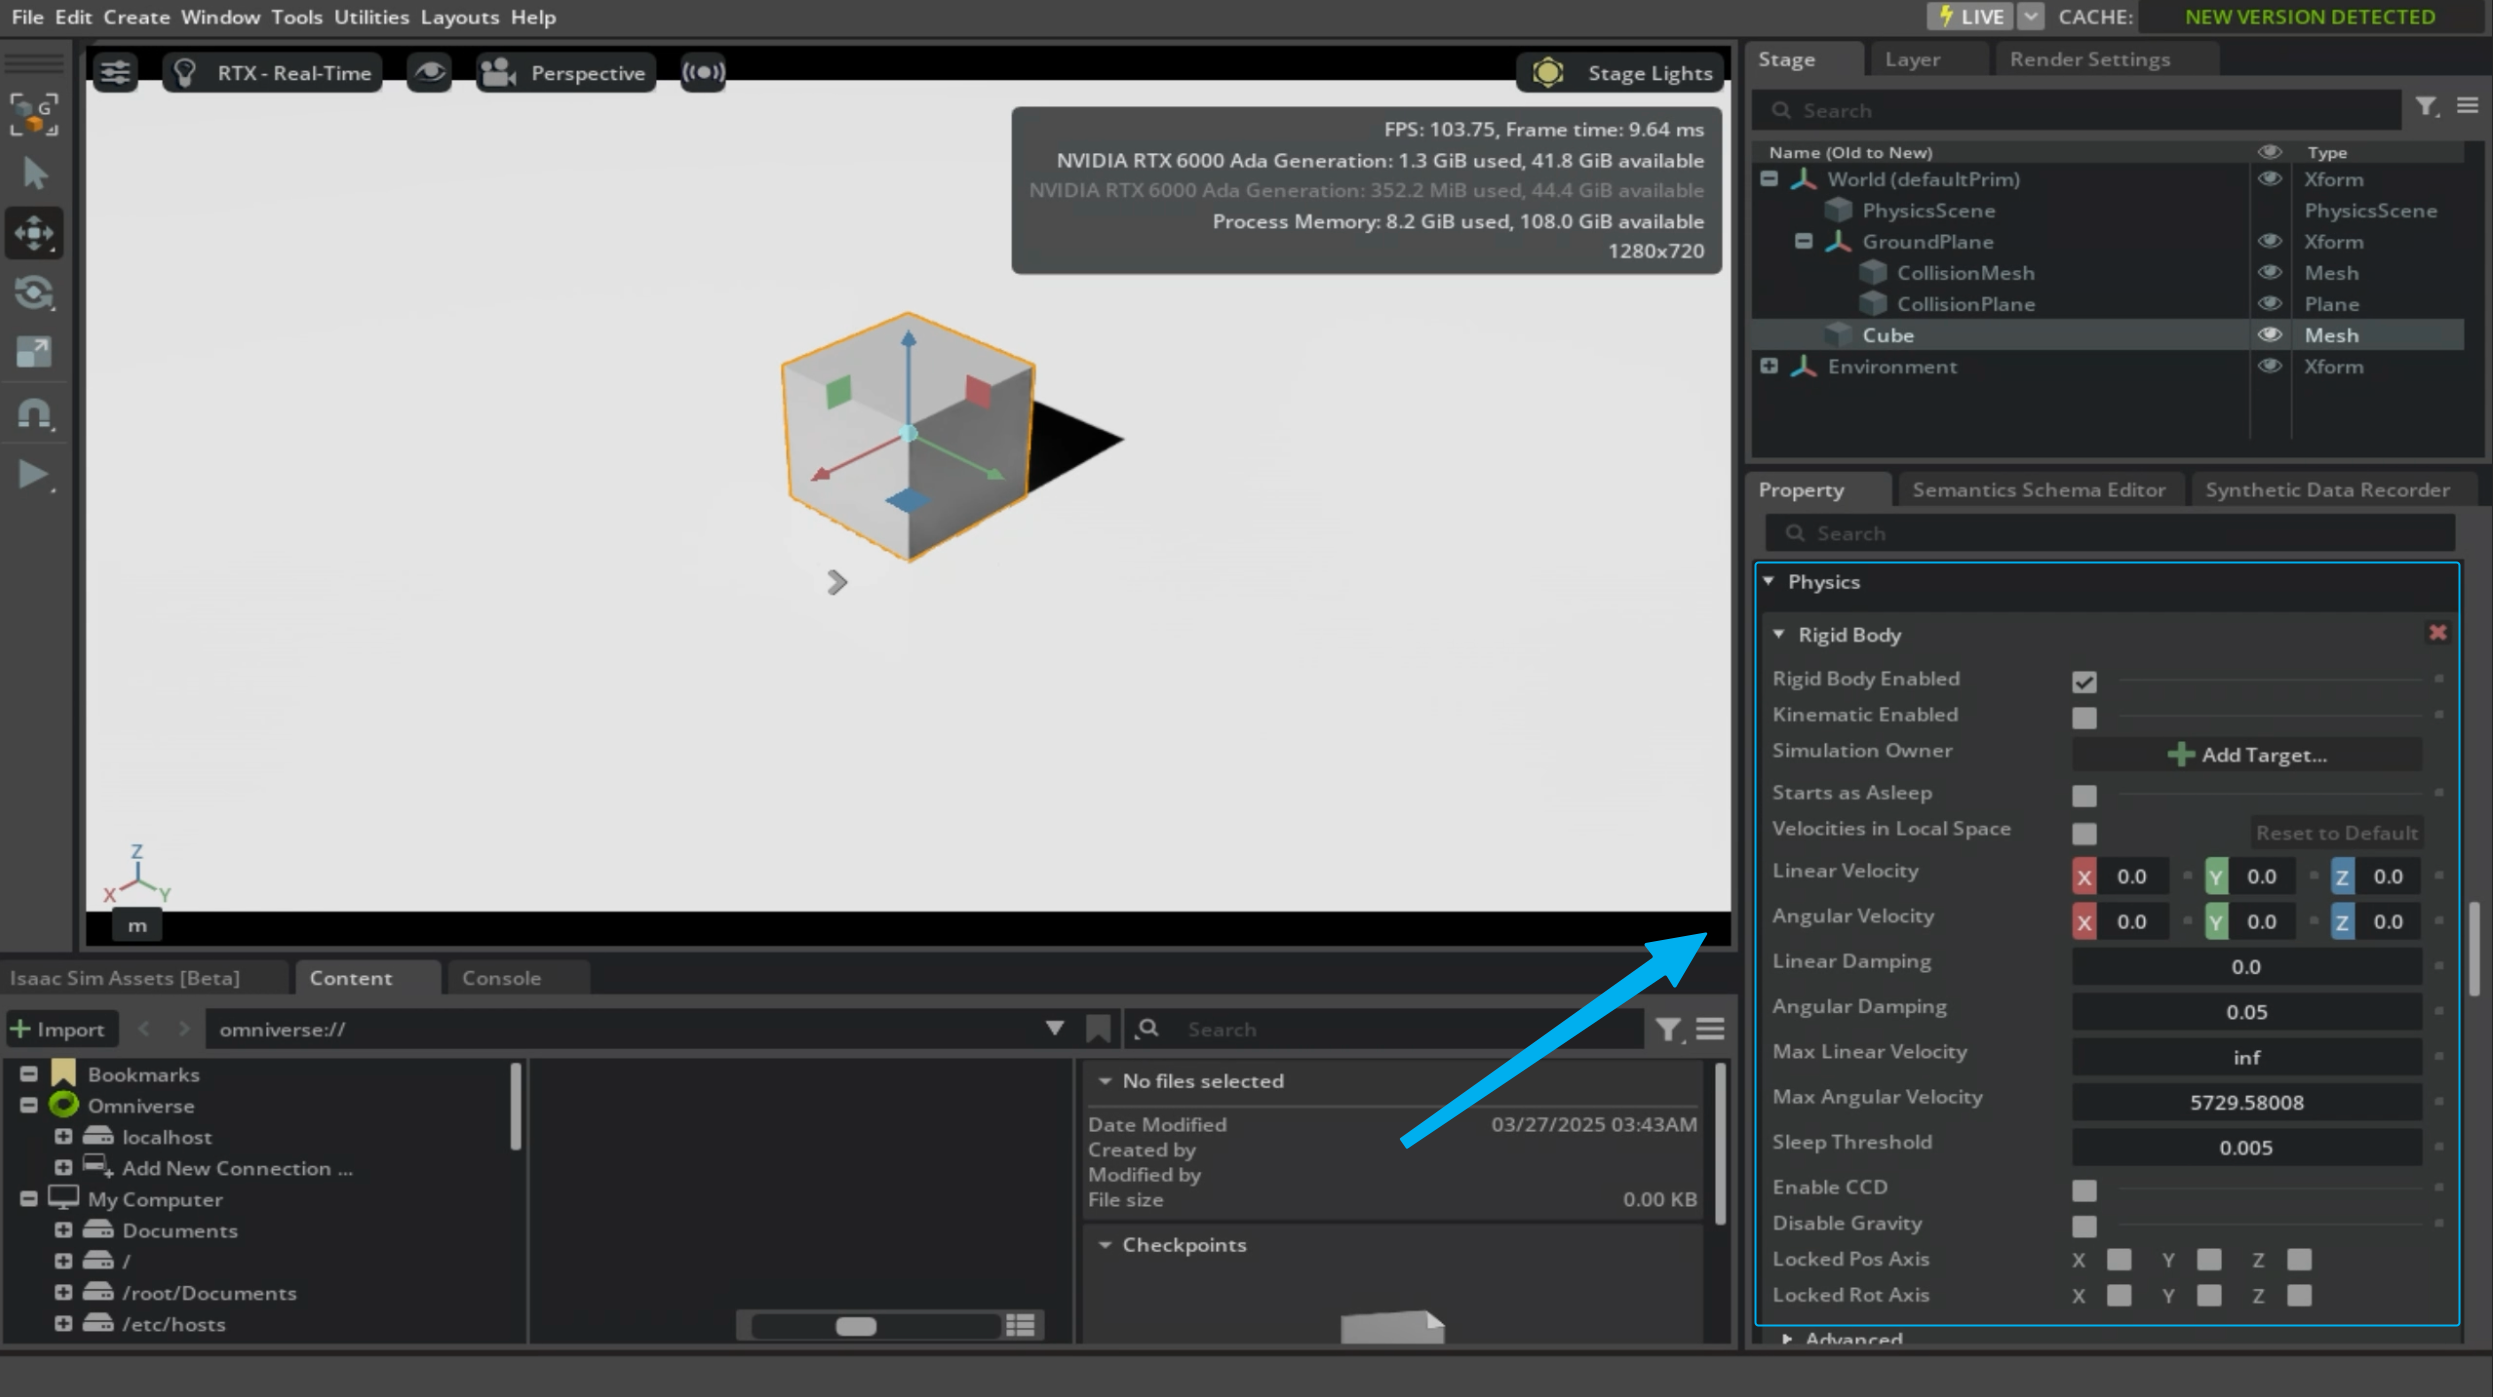Open the LIVE session dropdown arrow
The width and height of the screenshot is (2493, 1397).
coord(2030,16)
